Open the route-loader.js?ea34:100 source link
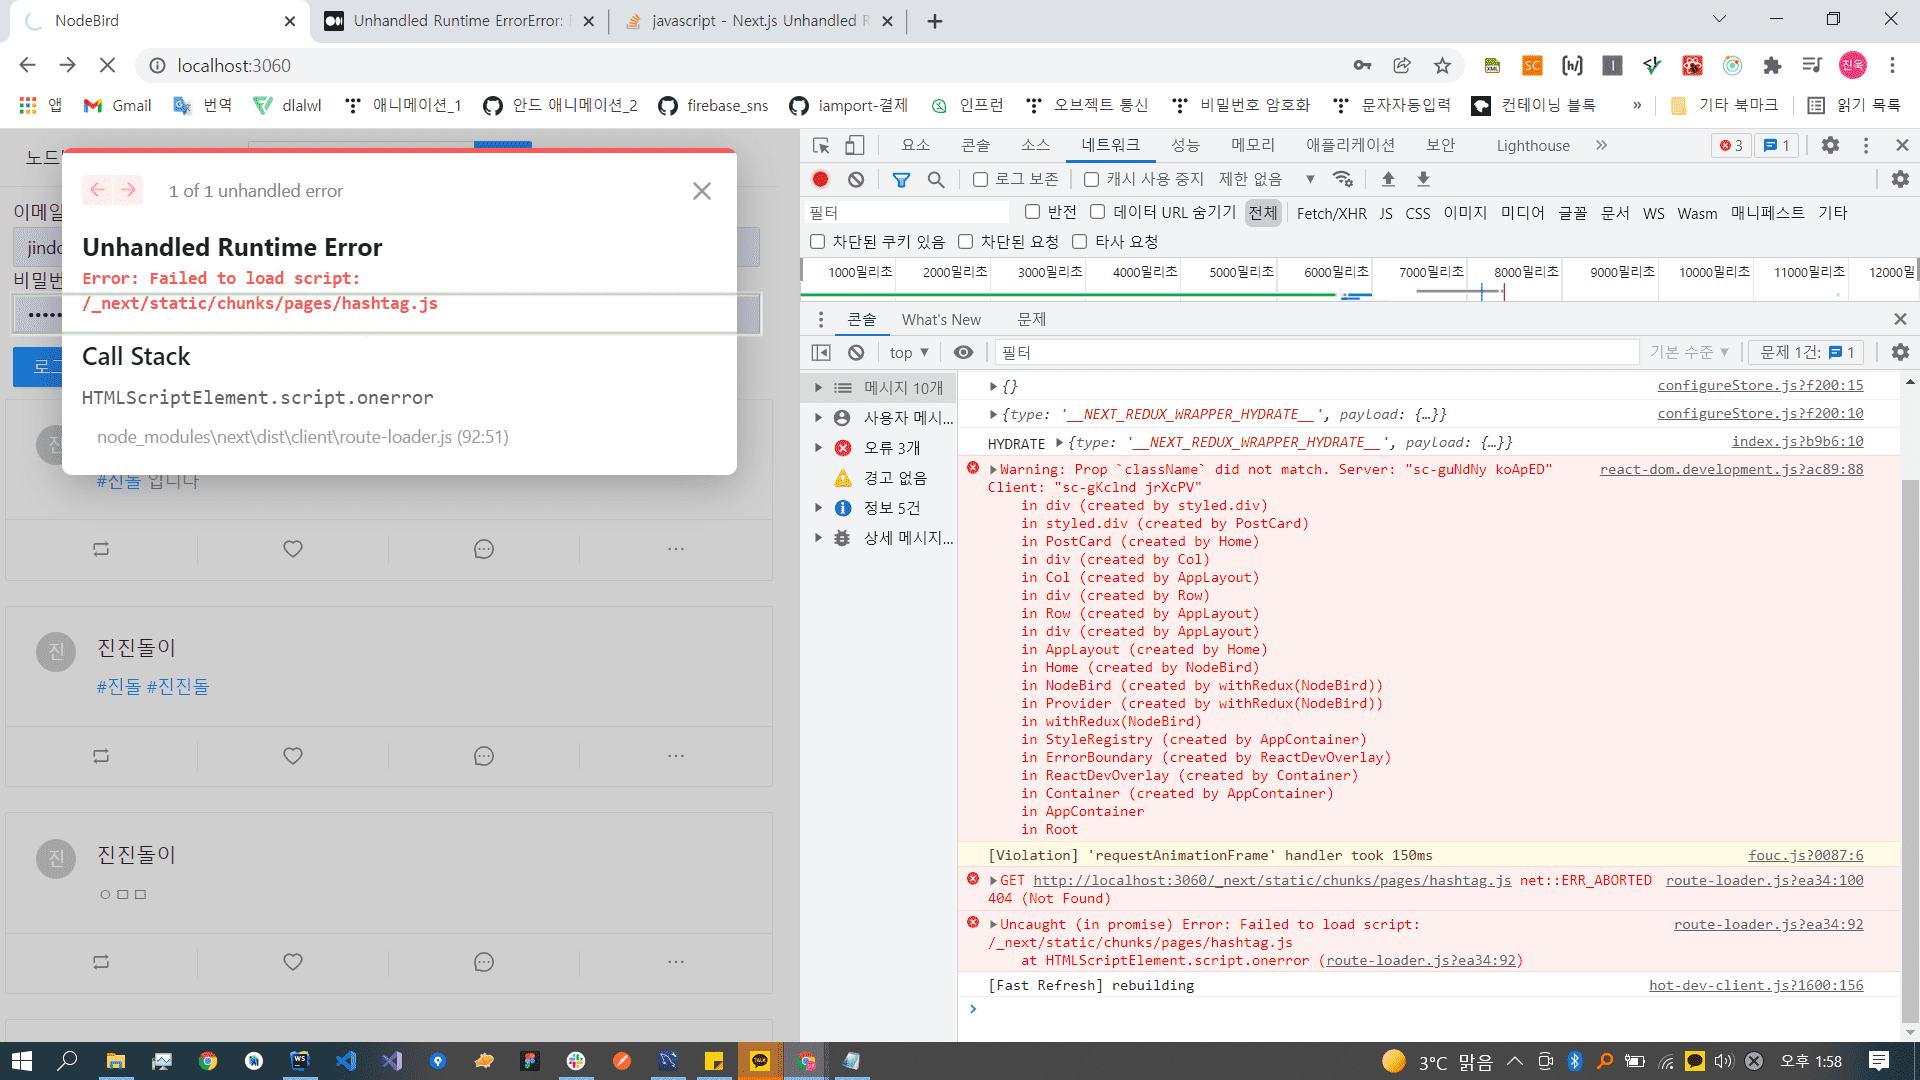Screen dimensions: 1920x1080 click(1764, 880)
